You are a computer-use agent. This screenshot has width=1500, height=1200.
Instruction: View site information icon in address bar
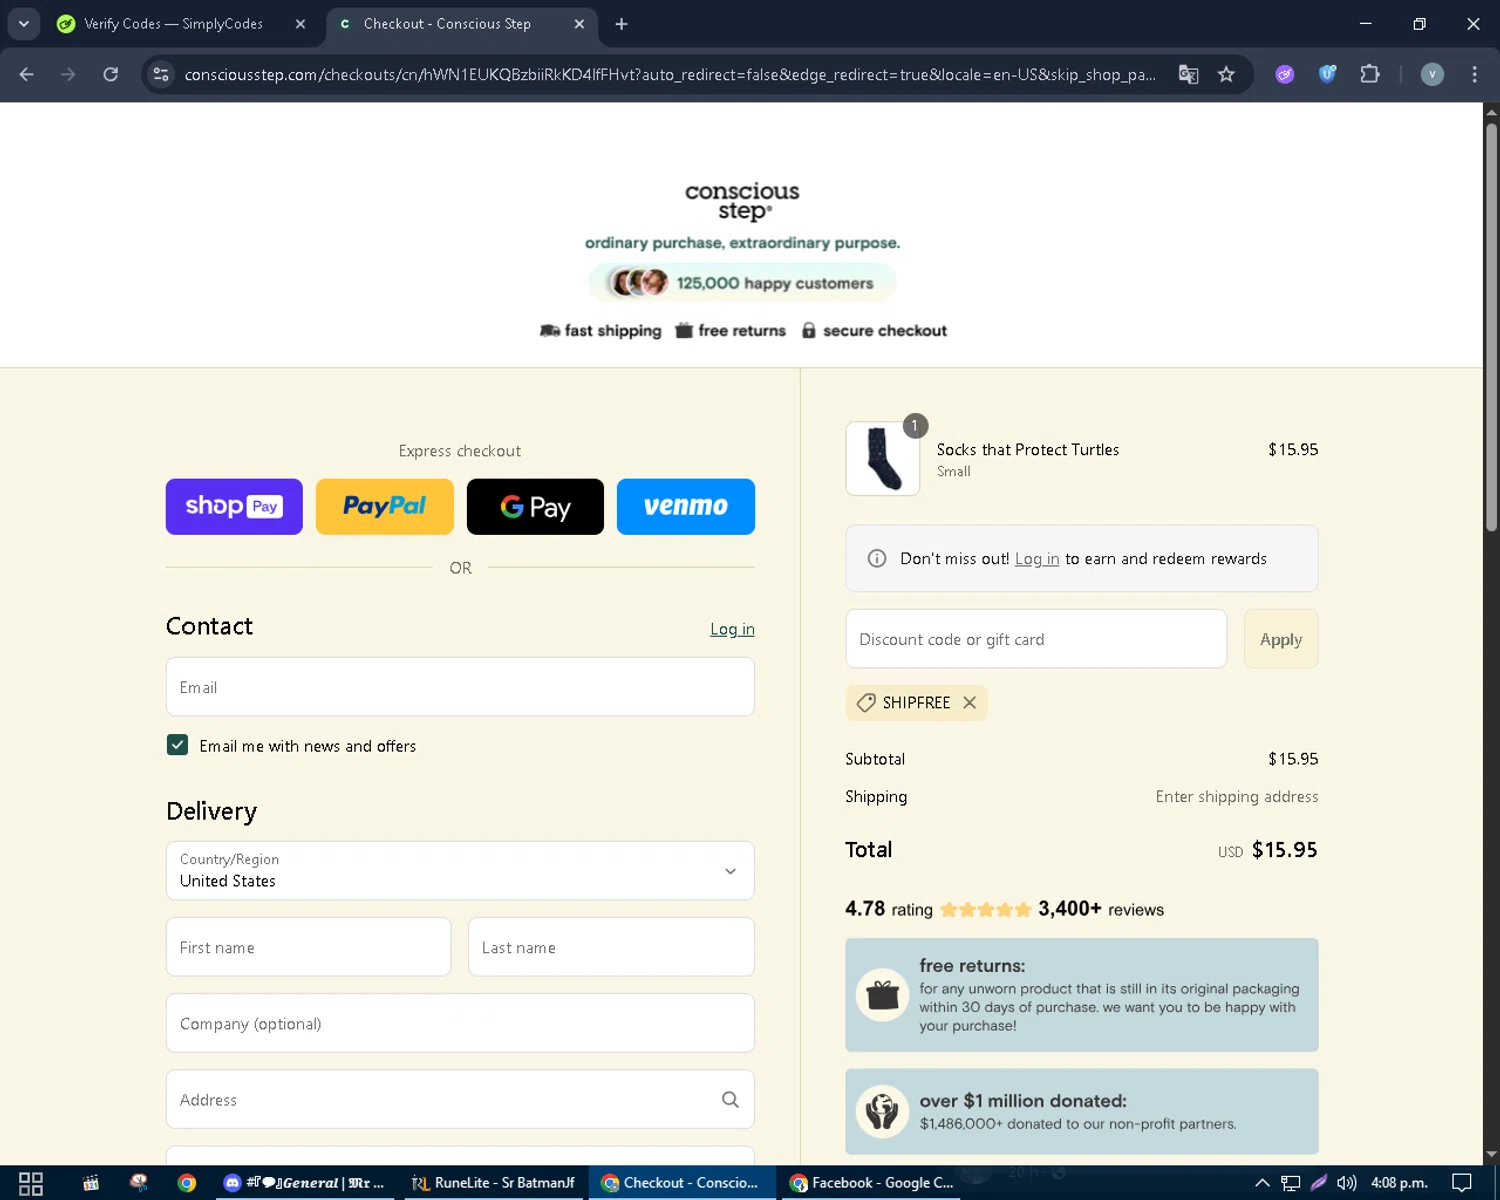point(161,74)
